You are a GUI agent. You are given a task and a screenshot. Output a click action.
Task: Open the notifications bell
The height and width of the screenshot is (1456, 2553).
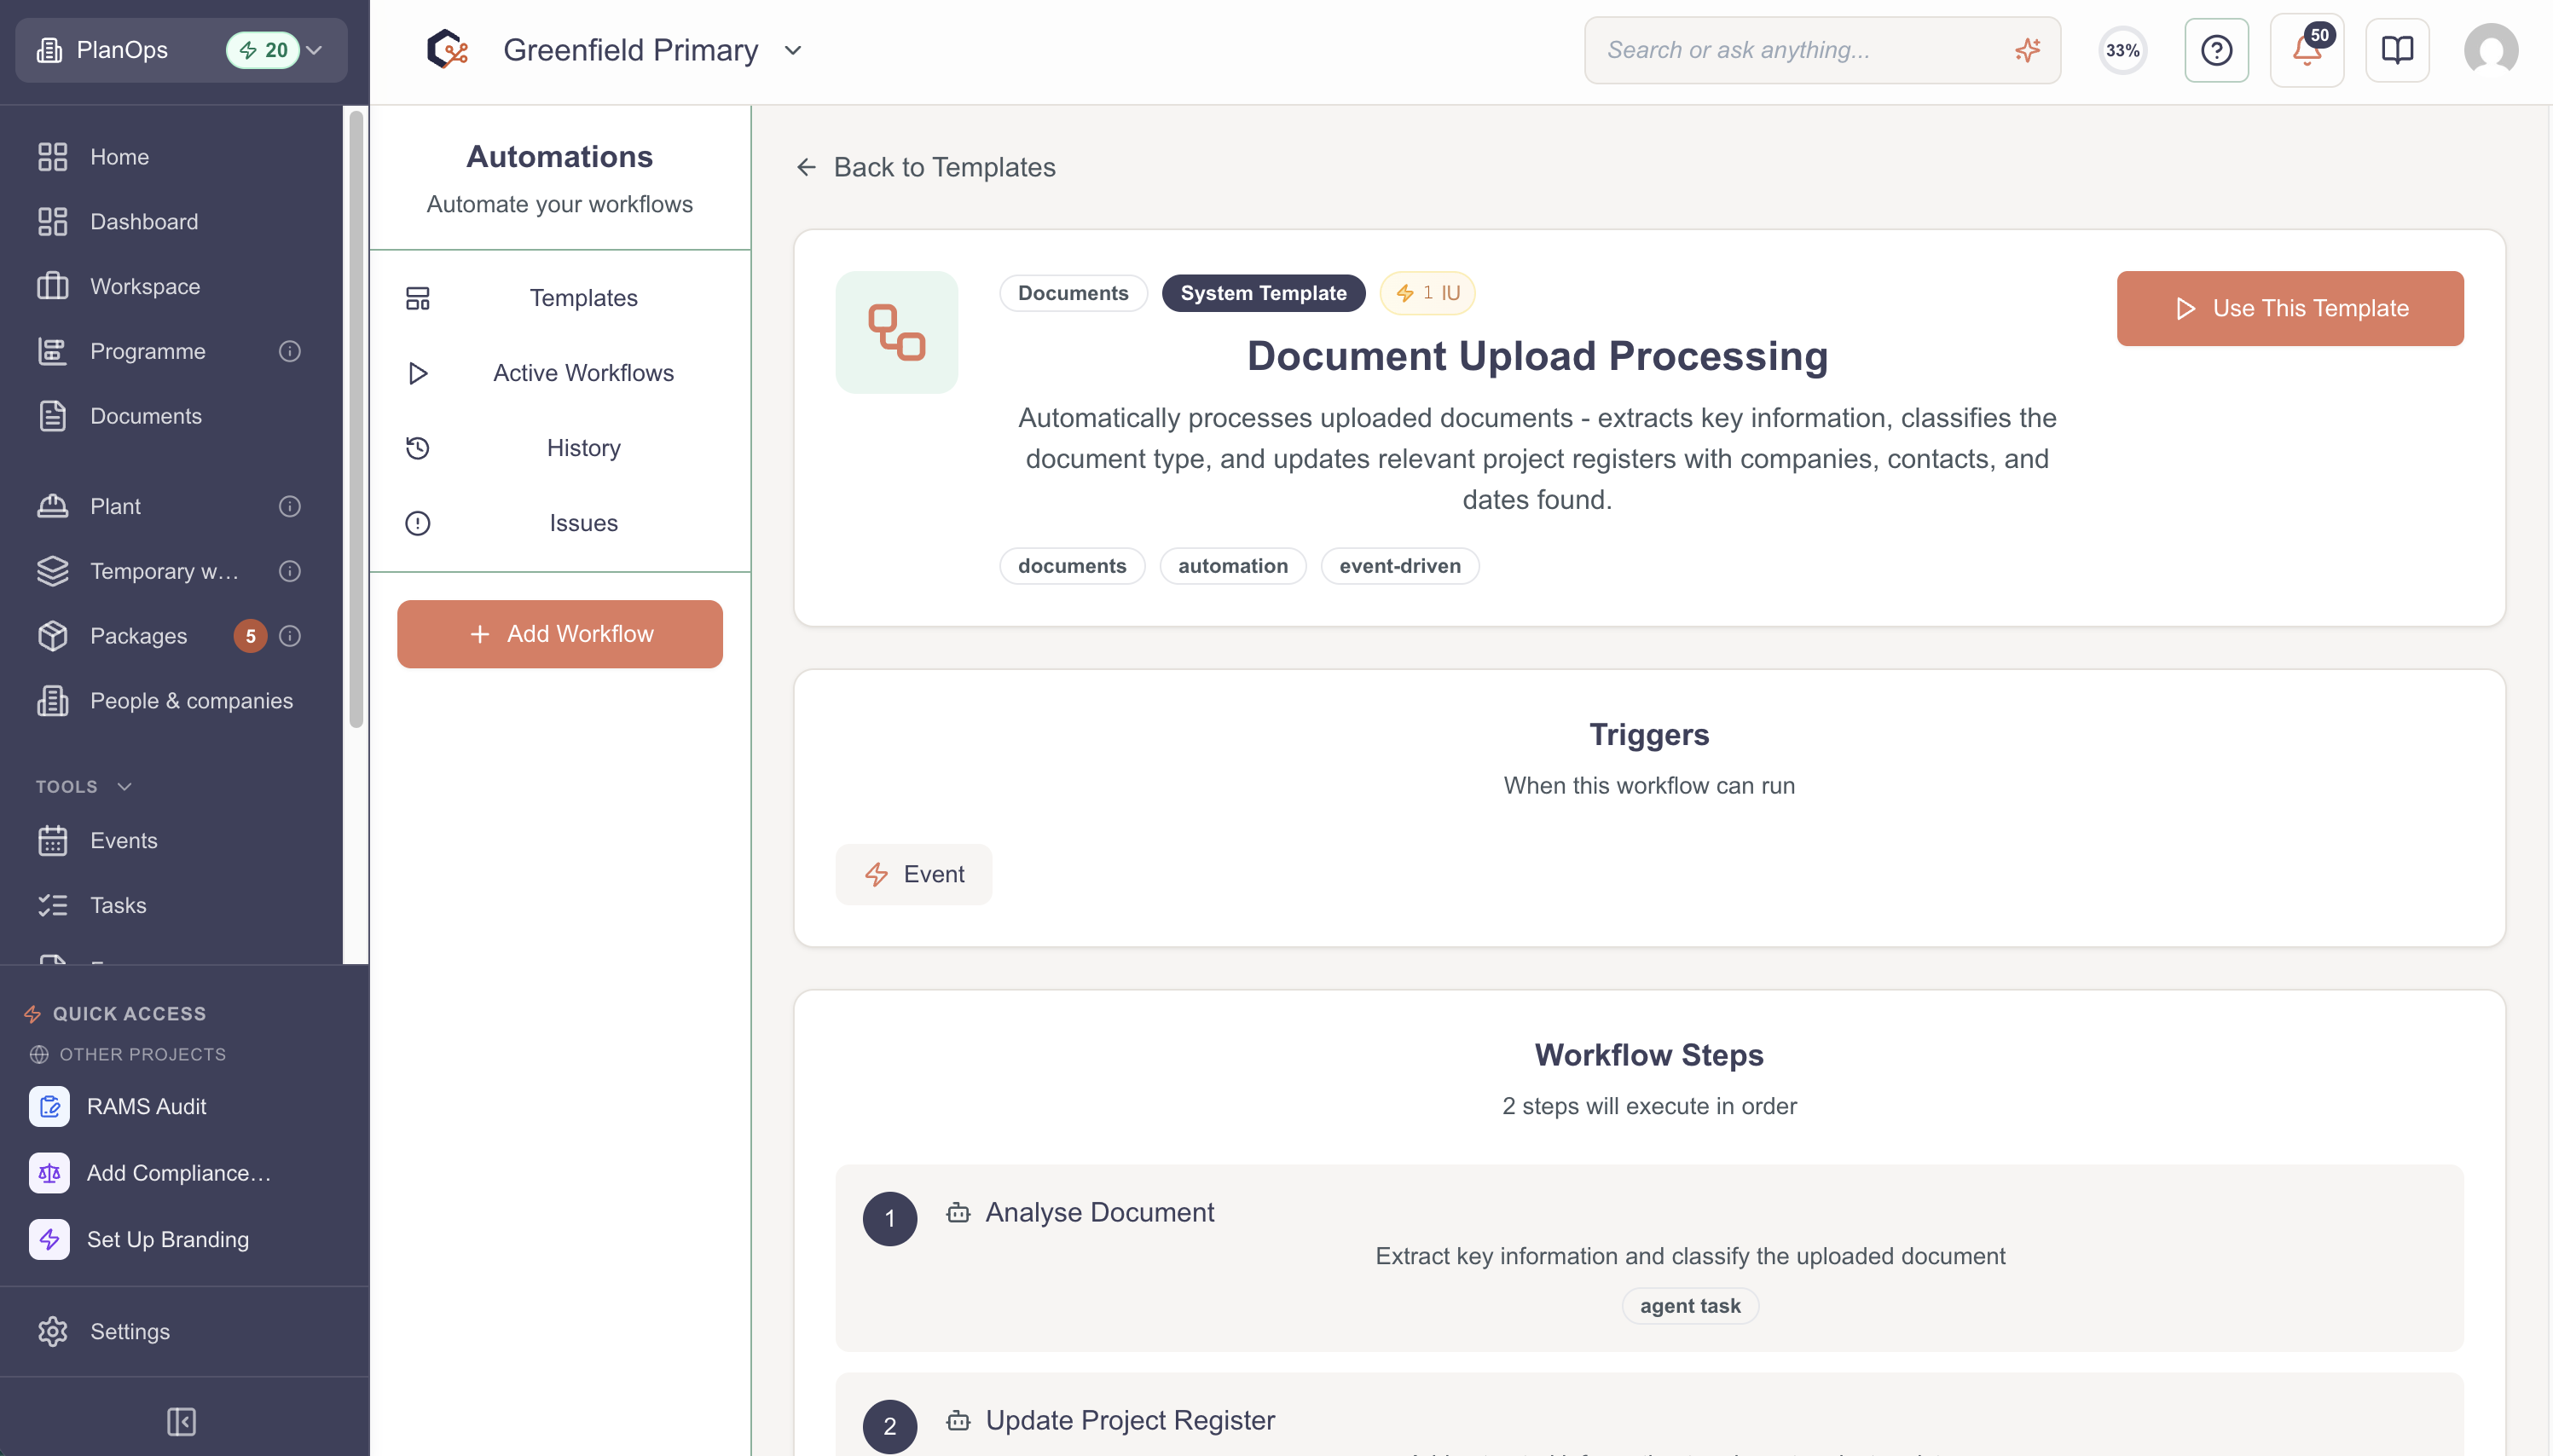click(x=2307, y=50)
